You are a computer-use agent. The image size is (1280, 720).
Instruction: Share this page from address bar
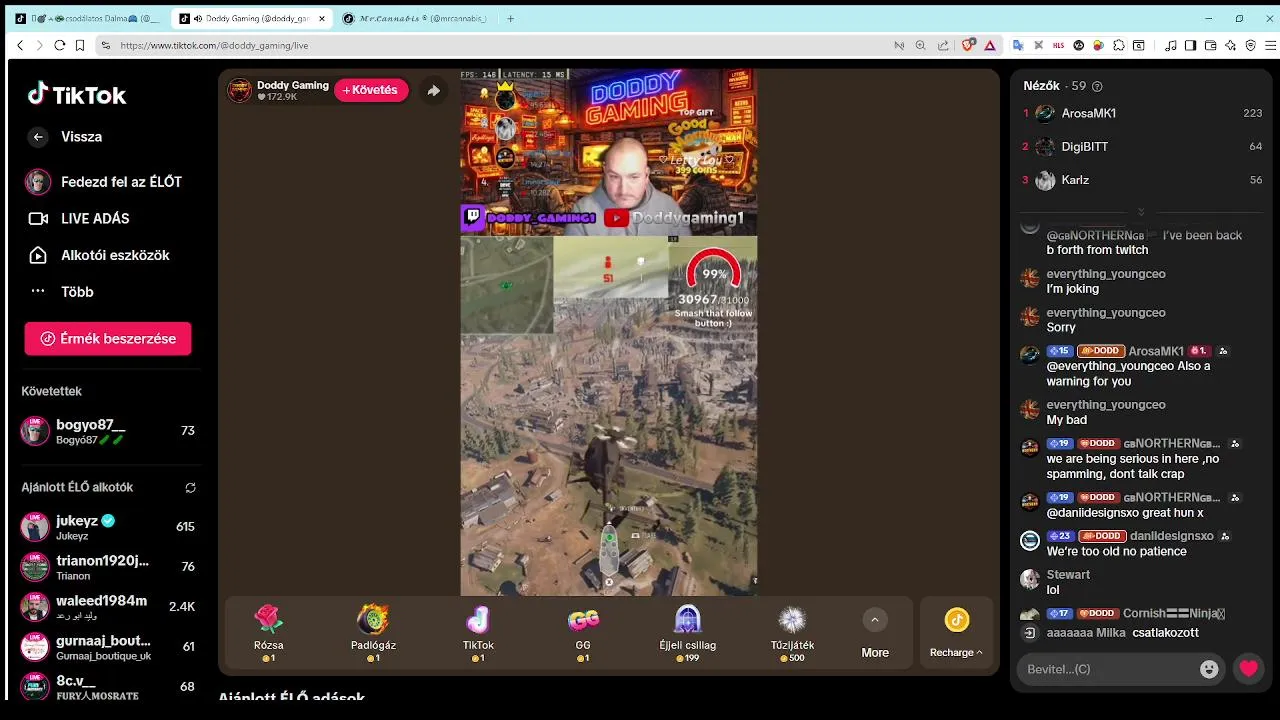[x=943, y=45]
